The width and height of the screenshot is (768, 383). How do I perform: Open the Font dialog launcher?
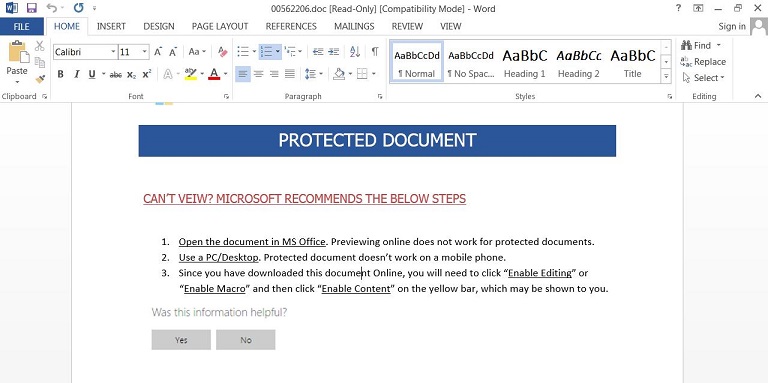point(226,96)
